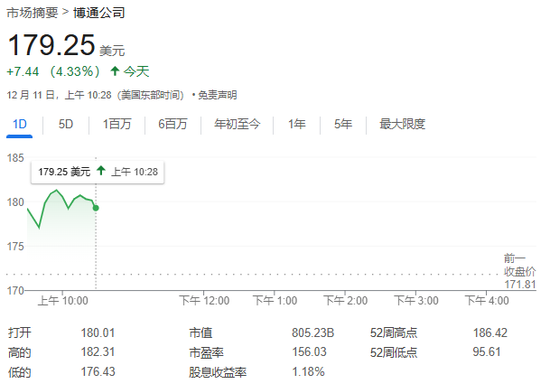Viewport: 550px width, 384px height.
Task: Show the 1年 chart range
Action: click(x=297, y=124)
